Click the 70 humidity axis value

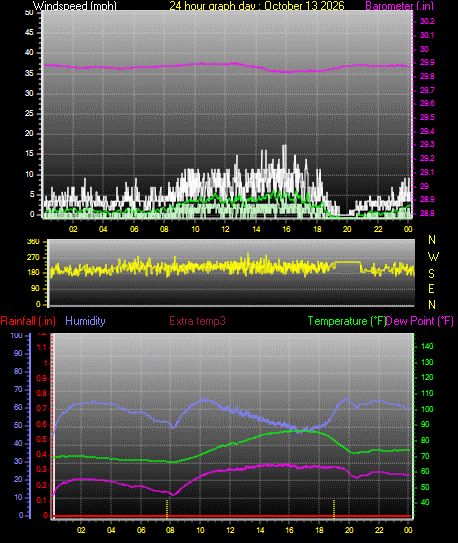(x=18, y=389)
